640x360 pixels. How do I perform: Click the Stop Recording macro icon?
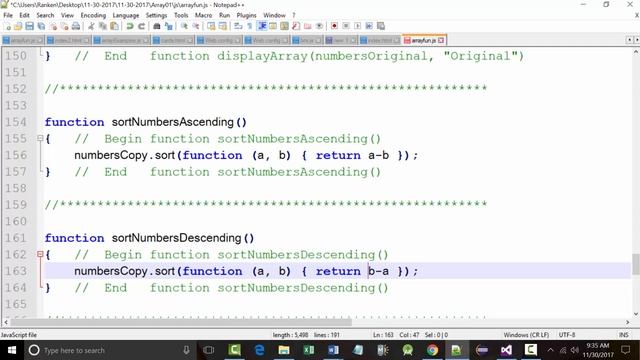346,26
